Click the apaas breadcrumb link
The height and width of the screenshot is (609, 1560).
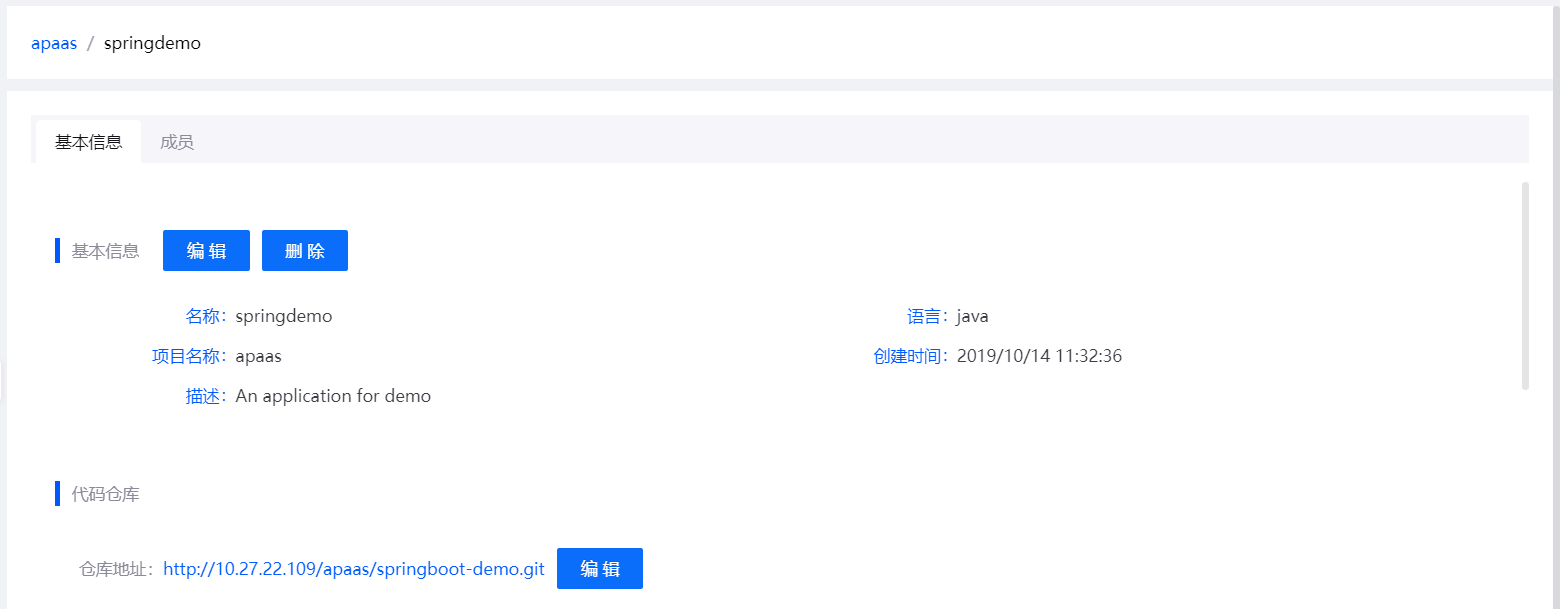coord(54,43)
